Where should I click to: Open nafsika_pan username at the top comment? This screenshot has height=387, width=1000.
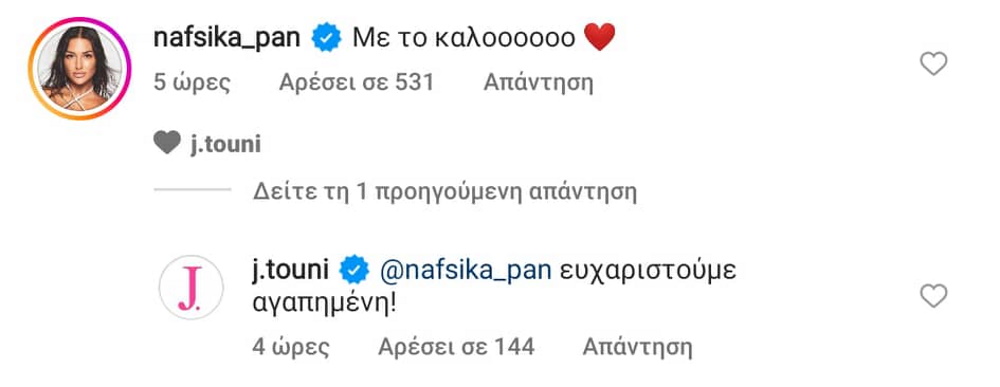pos(227,38)
